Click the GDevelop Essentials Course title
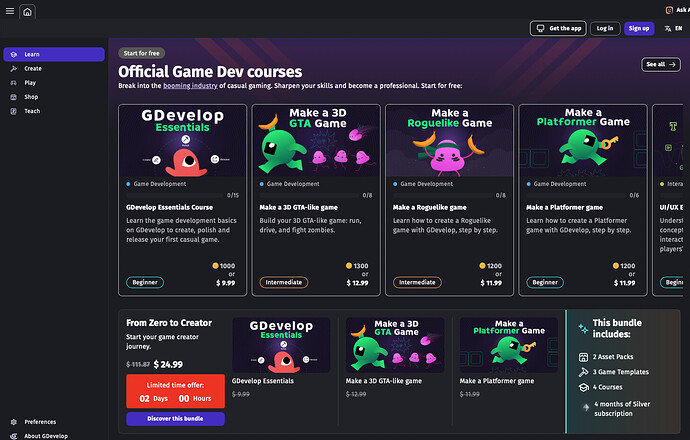Image resolution: width=690 pixels, height=440 pixels. [169, 207]
